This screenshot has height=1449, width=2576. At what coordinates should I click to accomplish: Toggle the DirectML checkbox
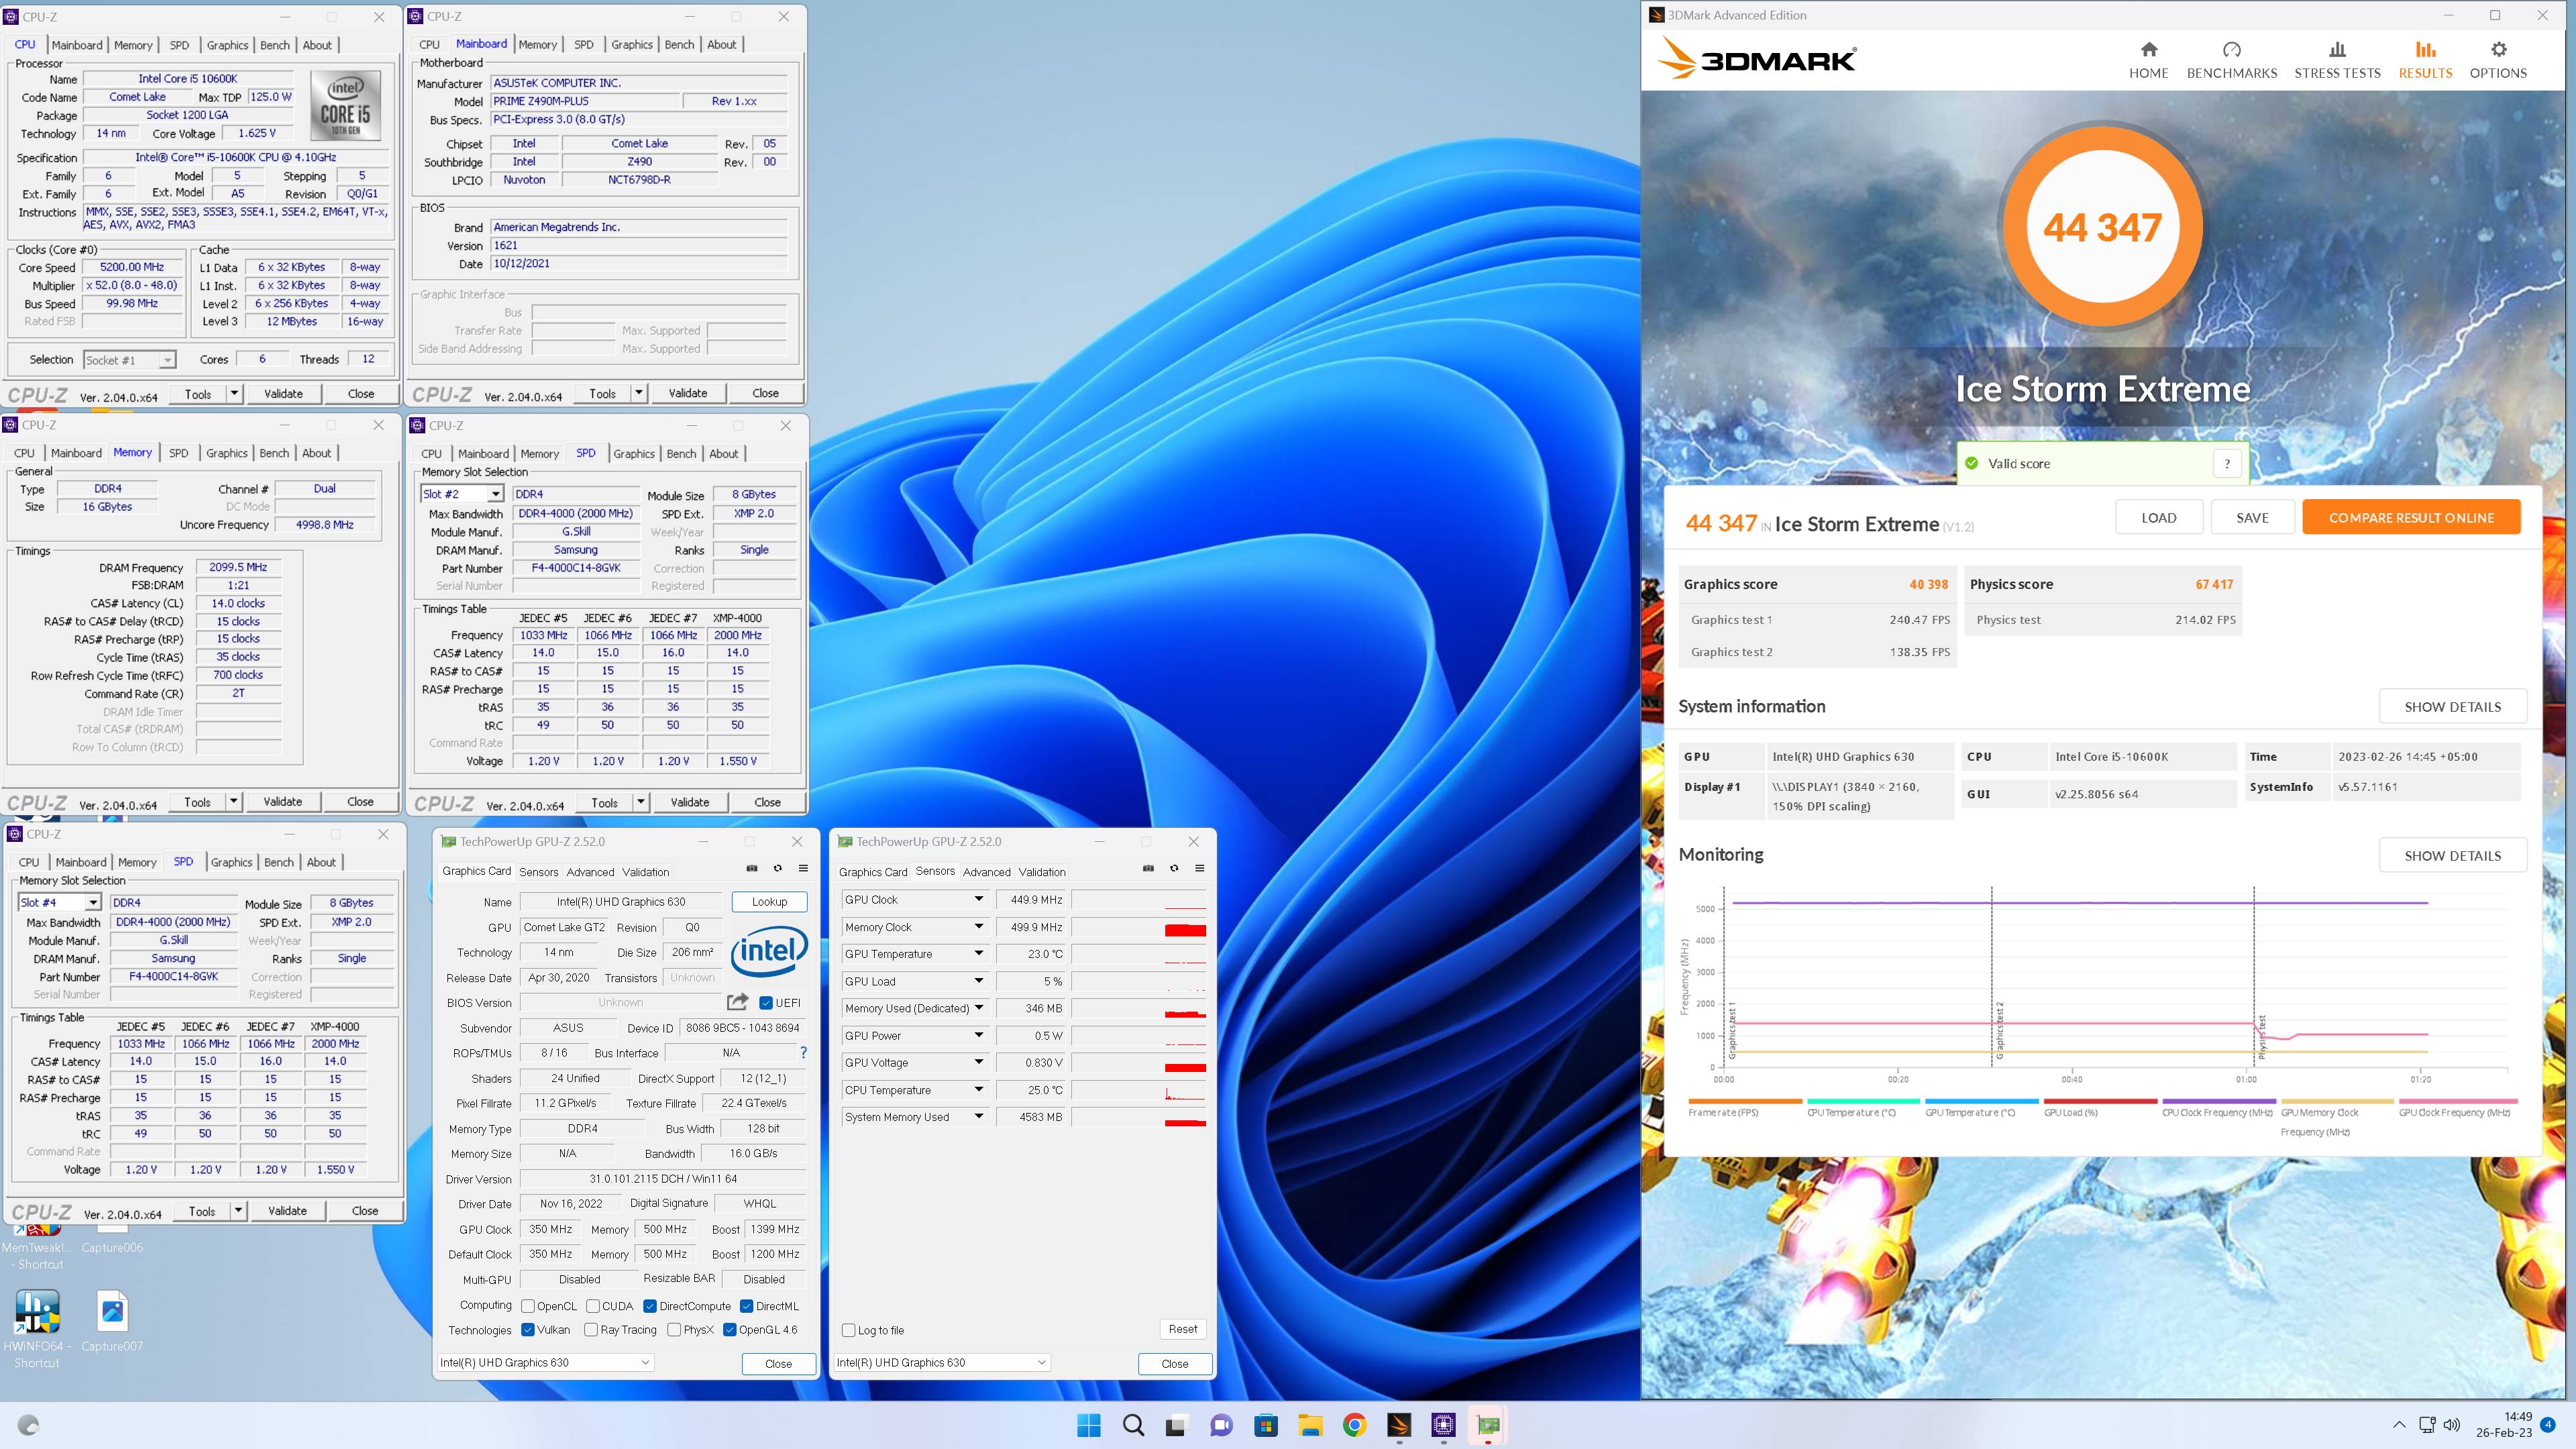coord(747,1306)
